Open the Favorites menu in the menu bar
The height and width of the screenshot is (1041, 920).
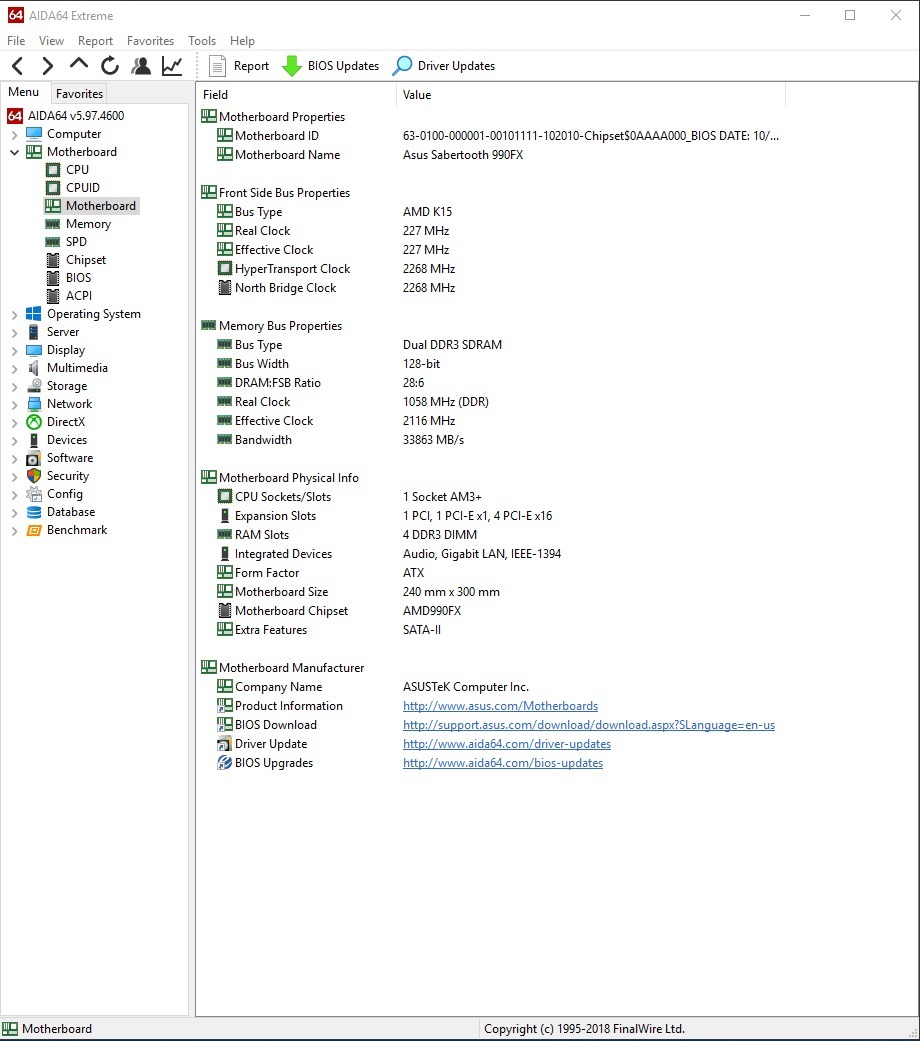(150, 40)
